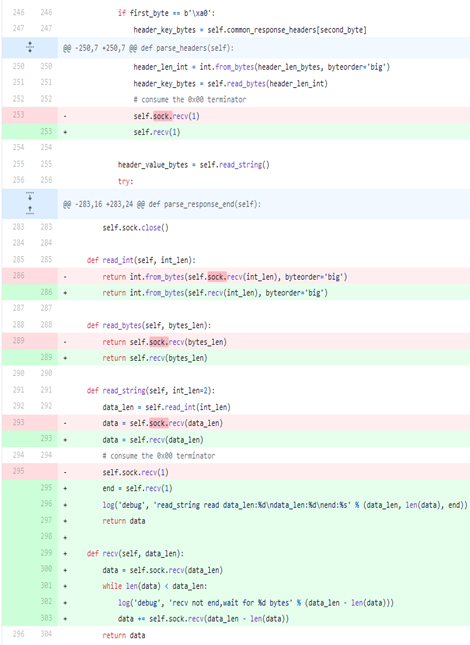Click added 'return self.recv(bytes_len)' line

point(155,358)
